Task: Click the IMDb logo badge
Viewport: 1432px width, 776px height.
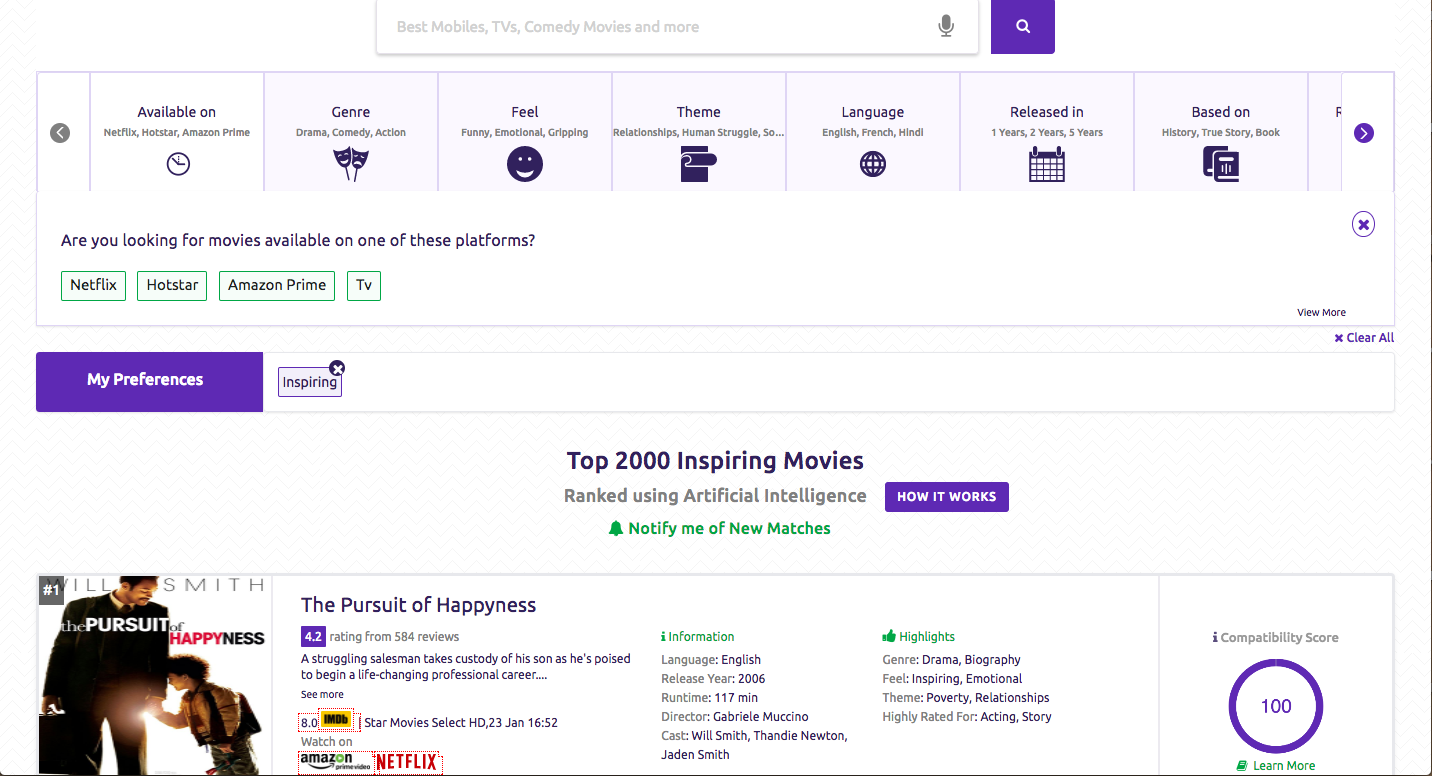Action: click(x=336, y=720)
